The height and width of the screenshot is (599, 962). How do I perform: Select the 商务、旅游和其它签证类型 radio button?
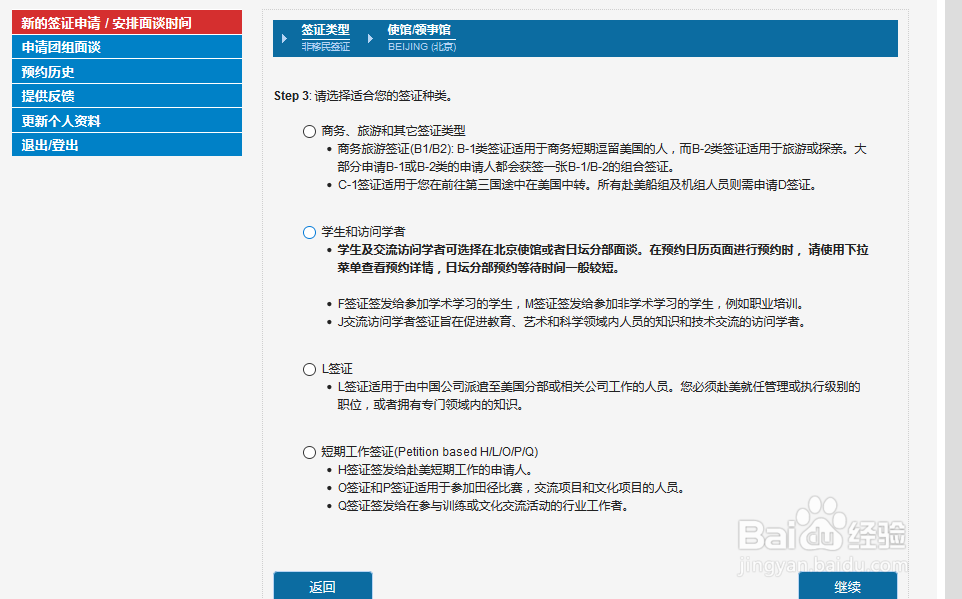[x=309, y=130]
